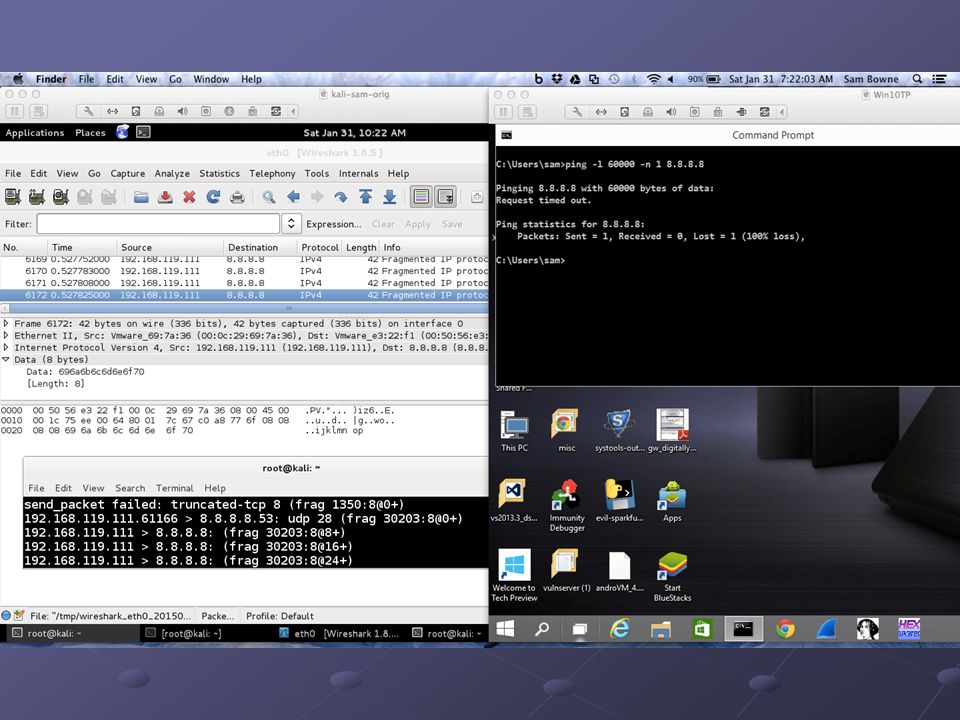Image resolution: width=960 pixels, height=720 pixels.
Task: Open the Windows Start button
Action: [505, 628]
